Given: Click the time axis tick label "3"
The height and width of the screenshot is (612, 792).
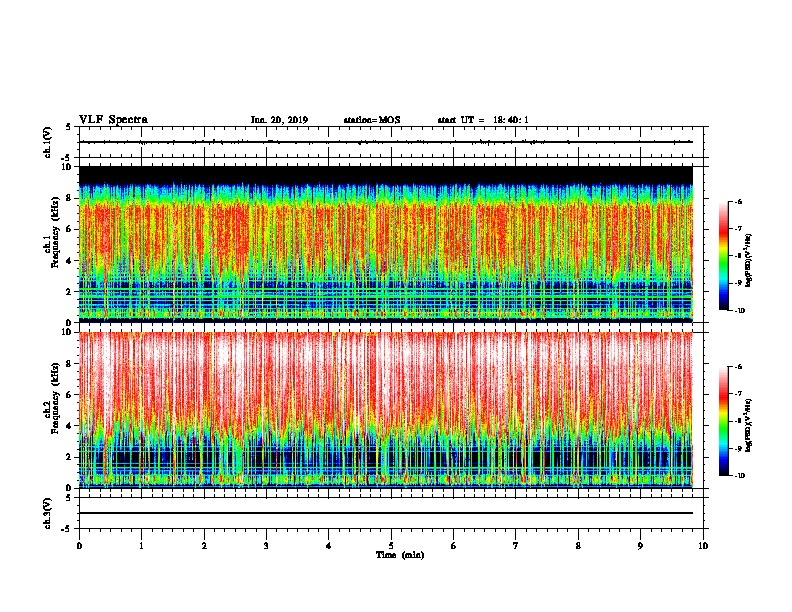Looking at the screenshot, I should coord(266,545).
